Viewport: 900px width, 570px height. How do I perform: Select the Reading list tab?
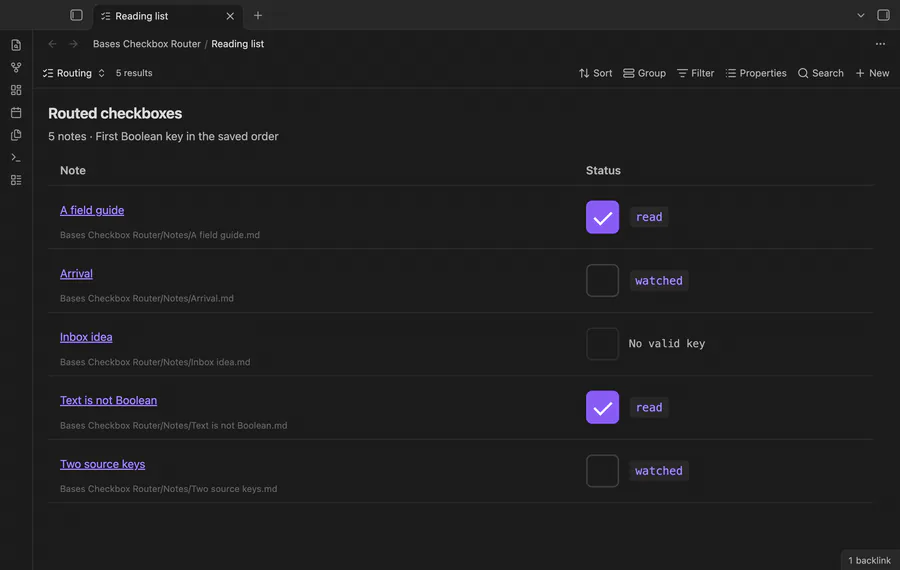pos(168,16)
